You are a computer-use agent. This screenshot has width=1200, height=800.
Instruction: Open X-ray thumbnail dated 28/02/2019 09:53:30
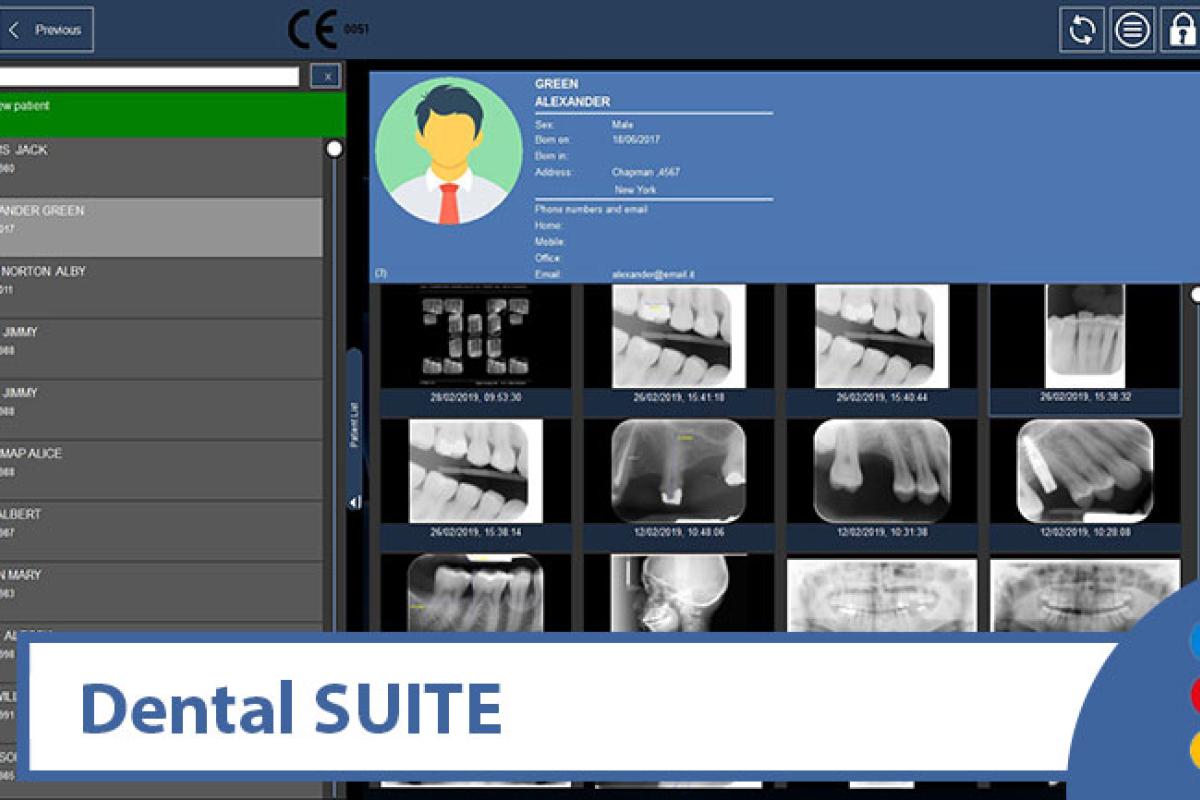[475, 337]
